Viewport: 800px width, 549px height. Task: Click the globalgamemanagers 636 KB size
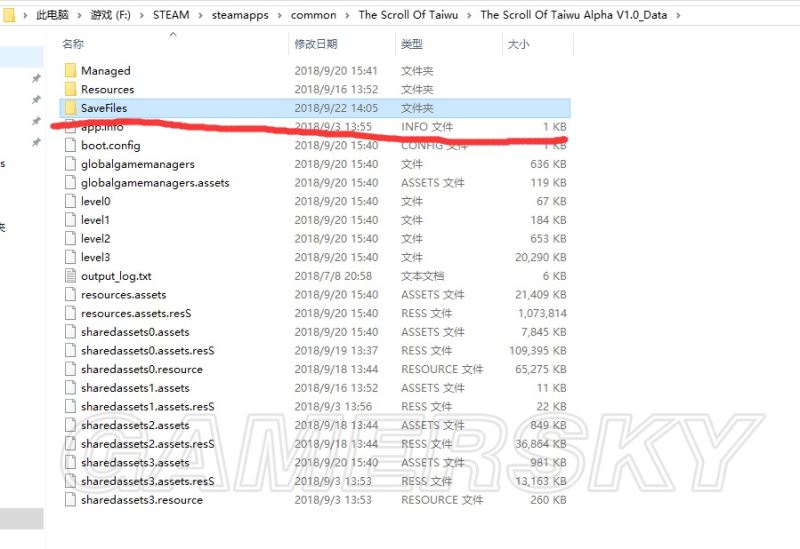coord(548,164)
